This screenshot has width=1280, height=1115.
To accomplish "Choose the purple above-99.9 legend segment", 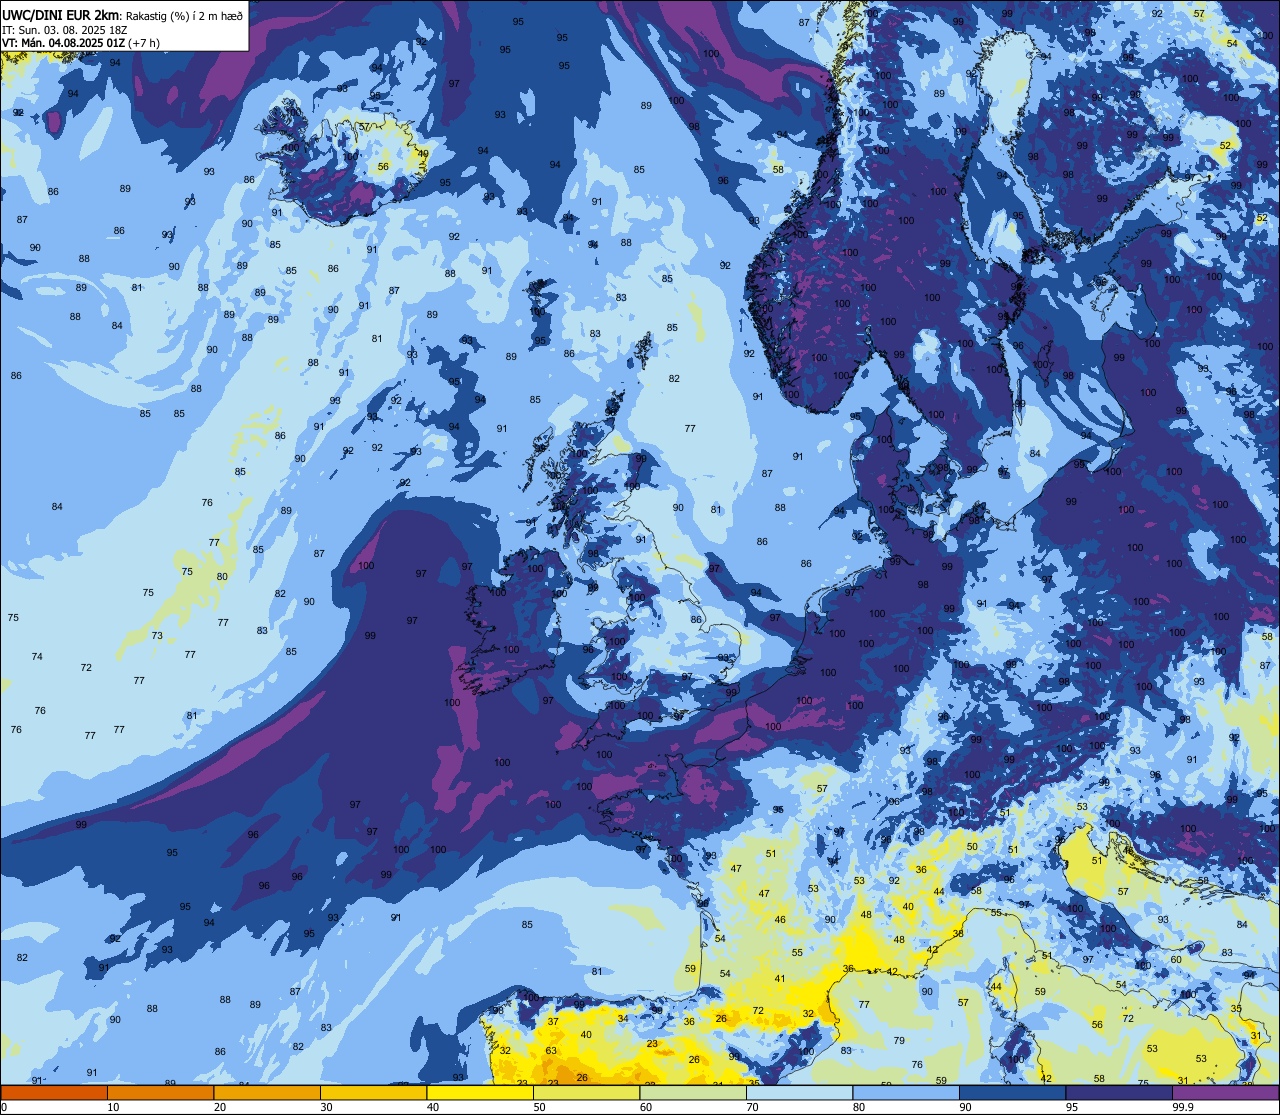I will click(1225, 1092).
